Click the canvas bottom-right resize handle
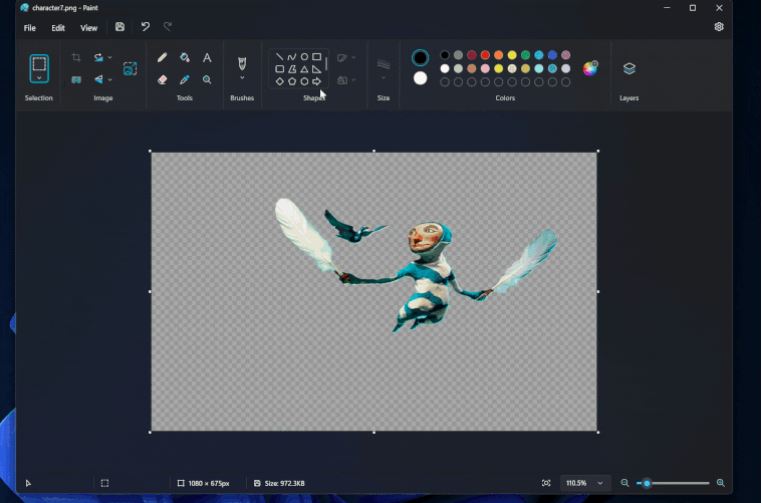Viewport: 762px width, 503px height. point(598,432)
